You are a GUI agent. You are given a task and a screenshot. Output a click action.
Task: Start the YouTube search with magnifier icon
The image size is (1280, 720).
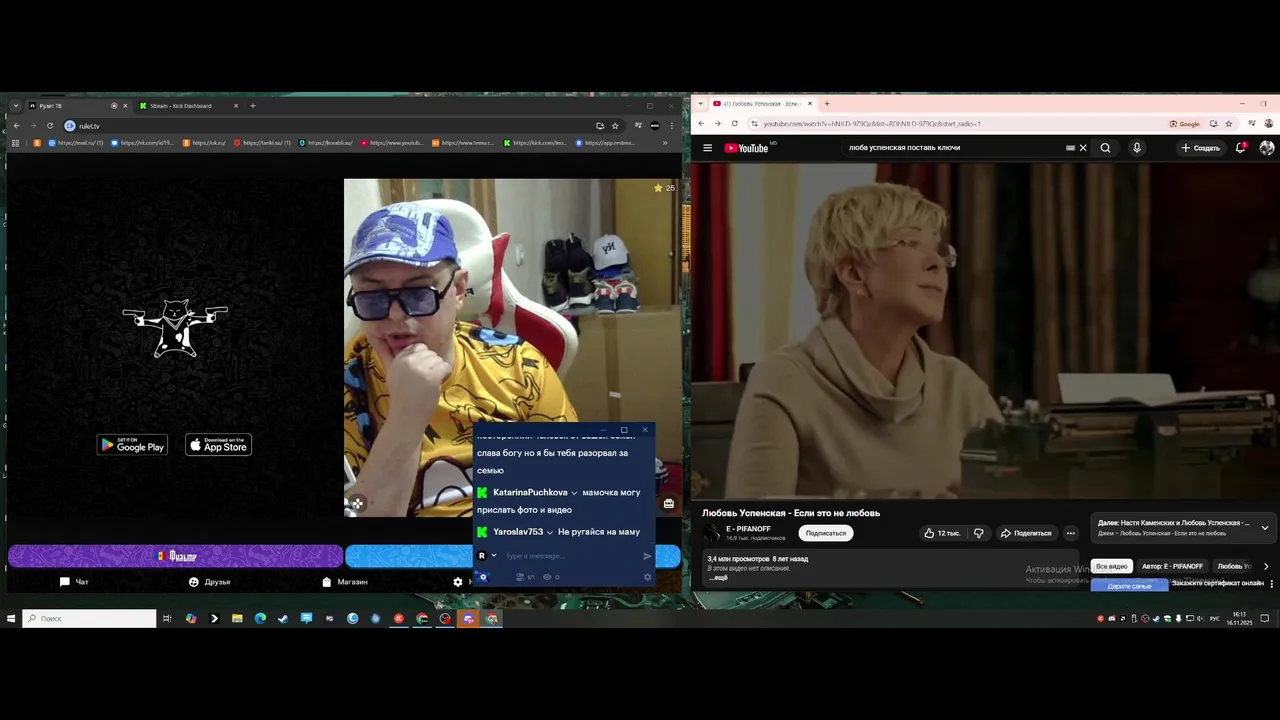click(1105, 148)
